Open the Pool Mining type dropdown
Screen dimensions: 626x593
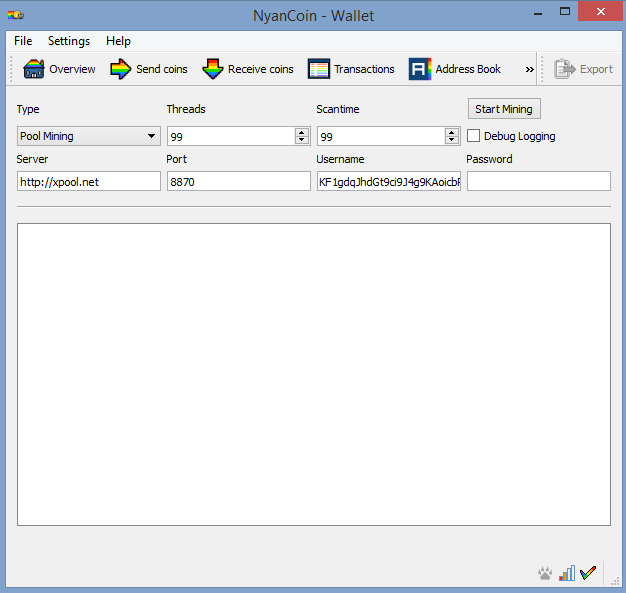(89, 136)
